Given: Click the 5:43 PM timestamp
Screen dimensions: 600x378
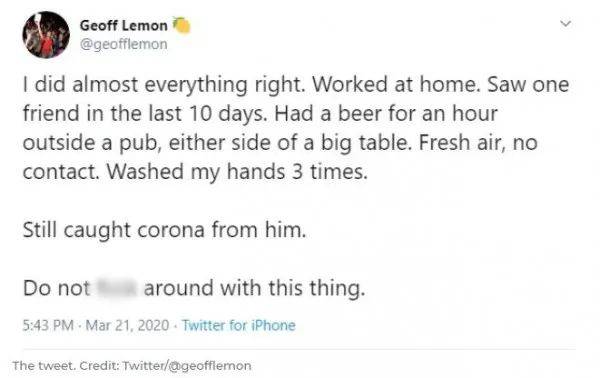Looking at the screenshot, I should click(x=48, y=325).
